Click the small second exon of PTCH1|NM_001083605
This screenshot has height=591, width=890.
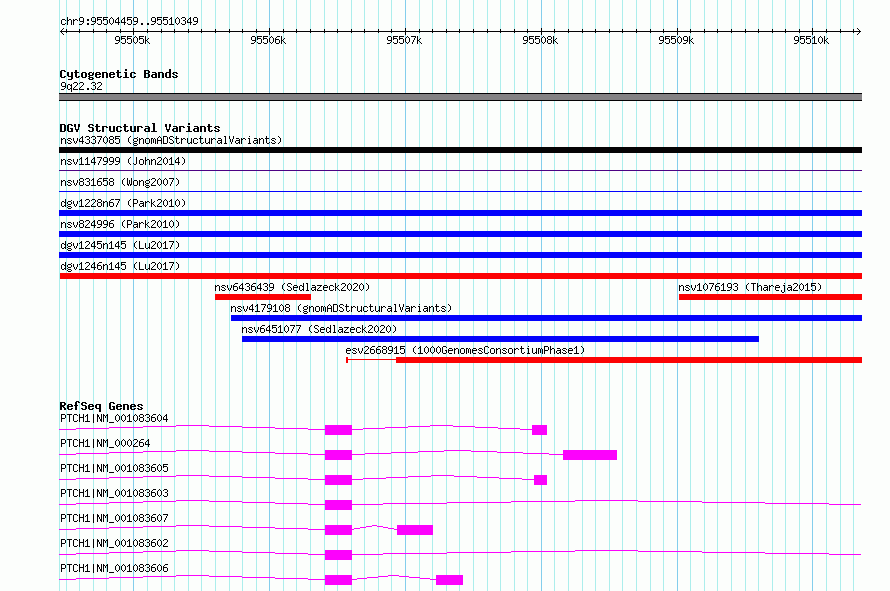(x=540, y=480)
